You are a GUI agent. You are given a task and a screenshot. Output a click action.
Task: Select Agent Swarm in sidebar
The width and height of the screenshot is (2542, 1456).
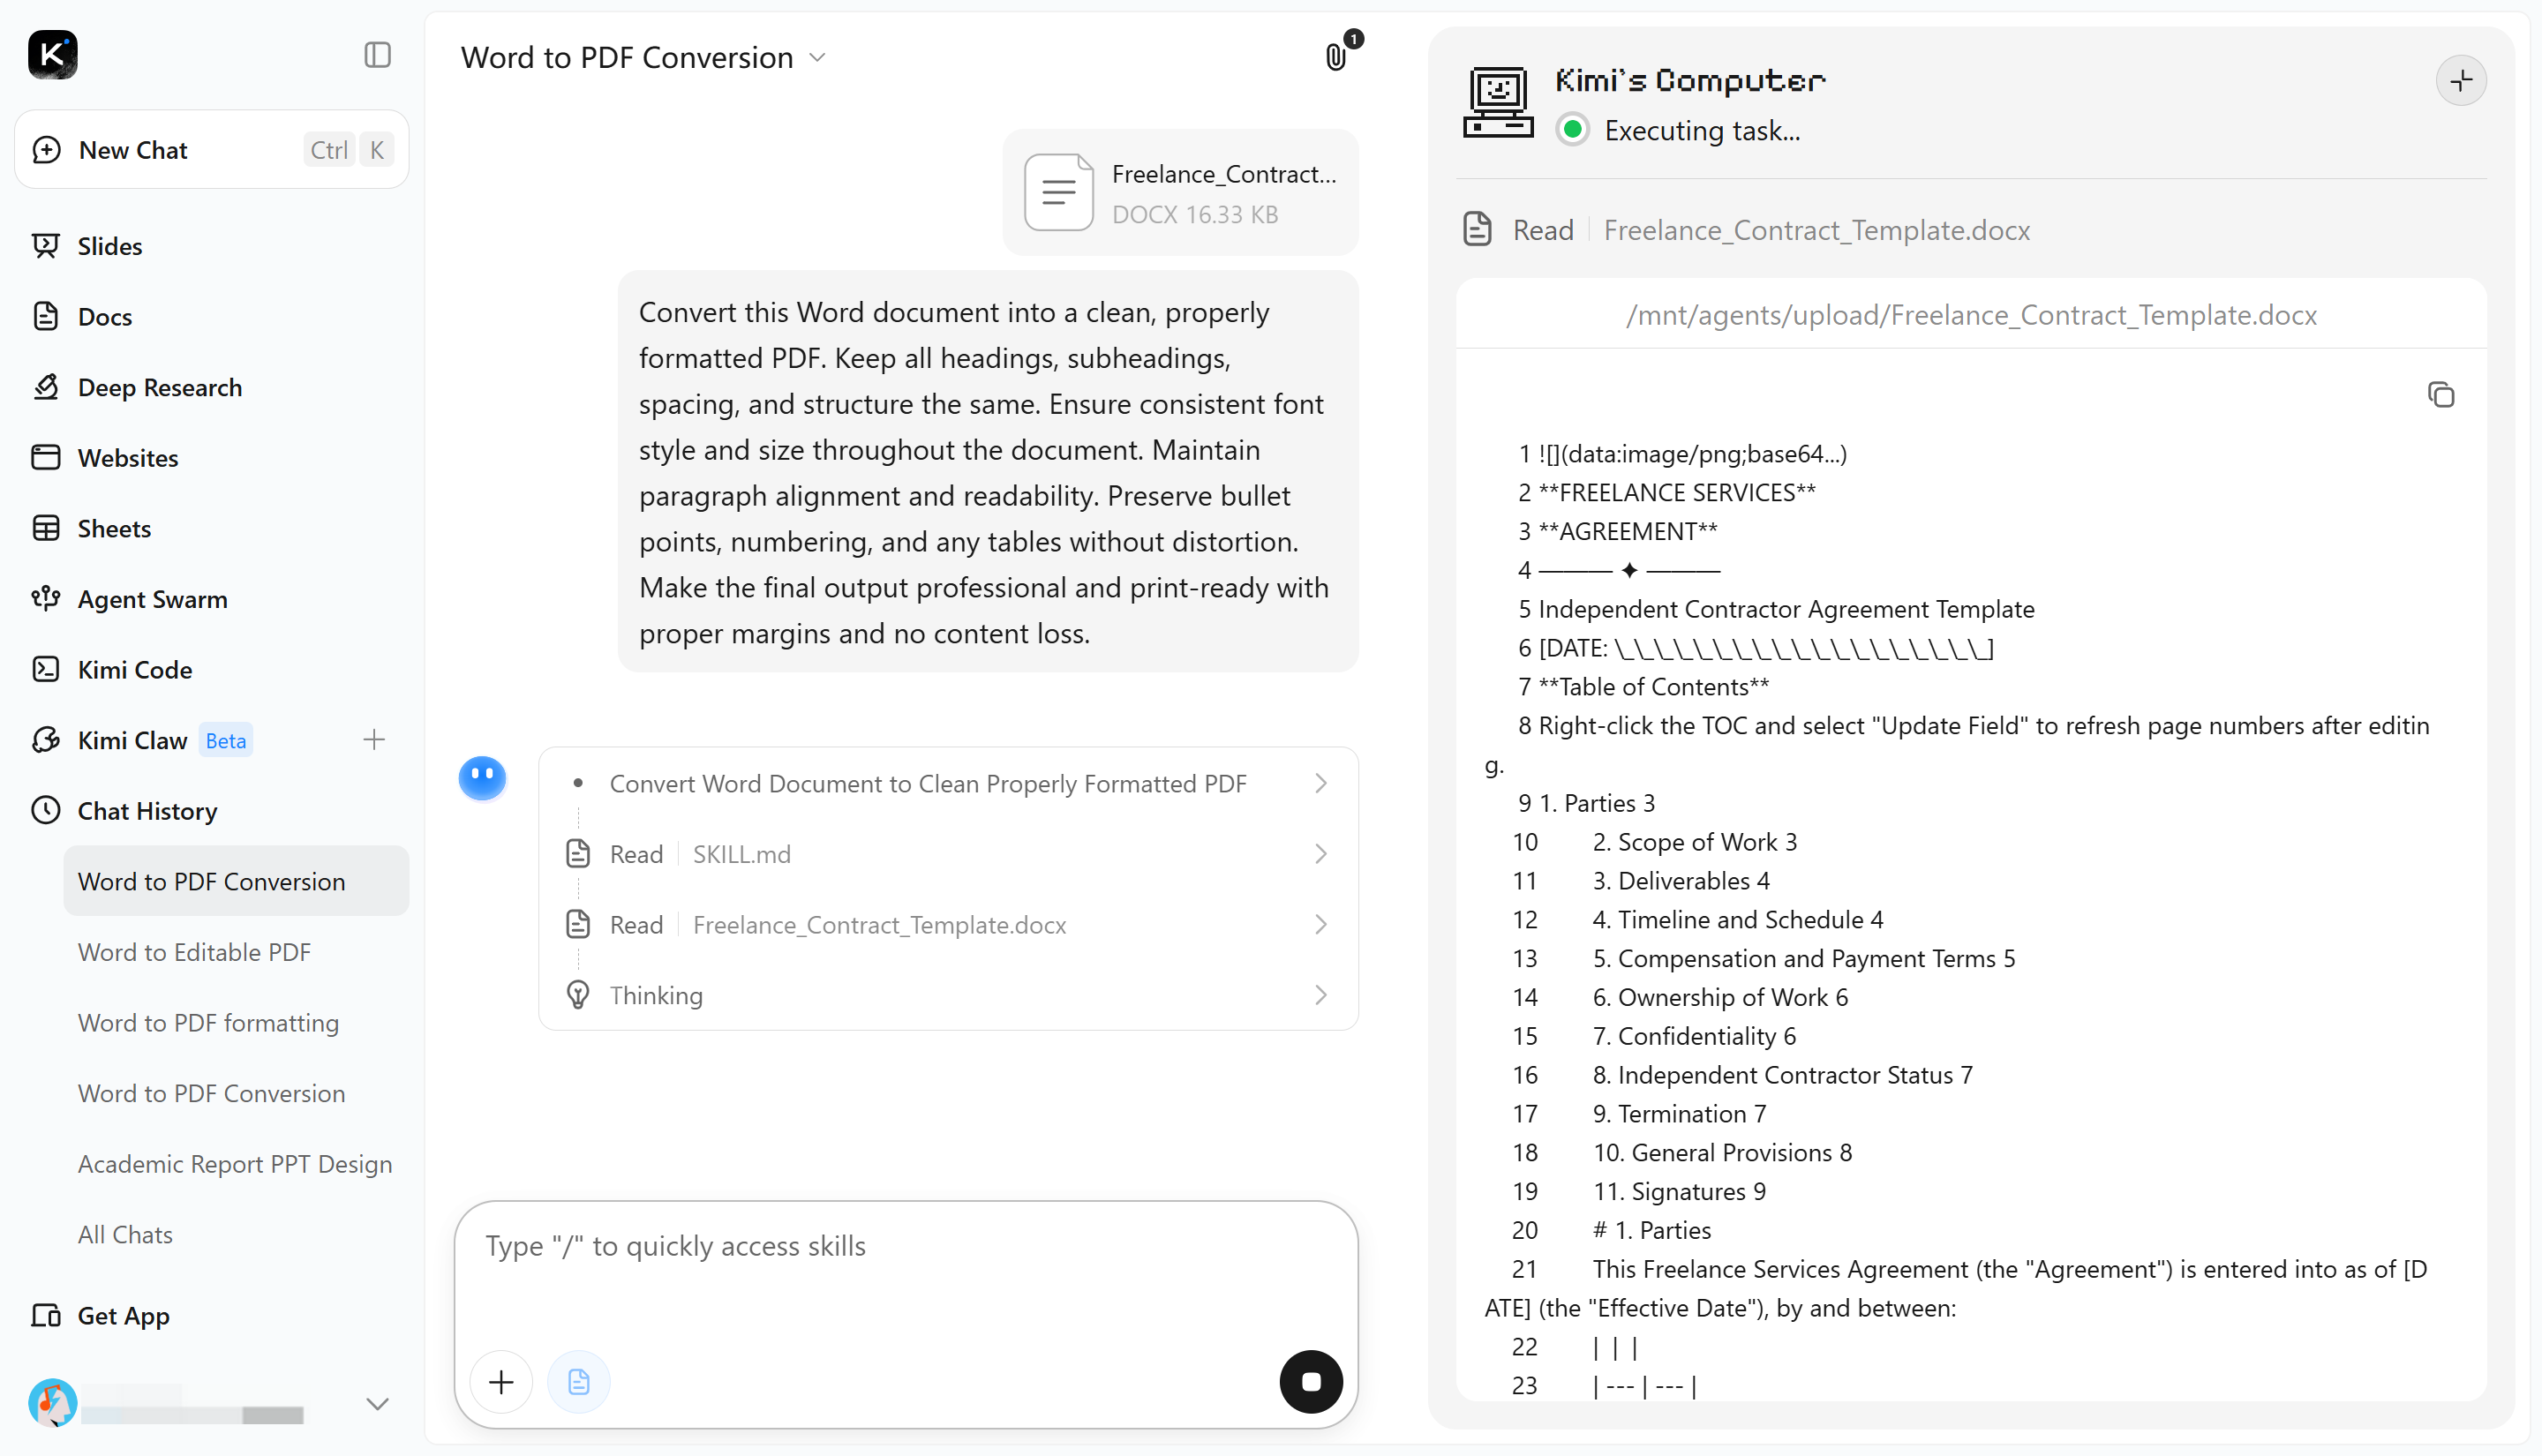click(152, 598)
